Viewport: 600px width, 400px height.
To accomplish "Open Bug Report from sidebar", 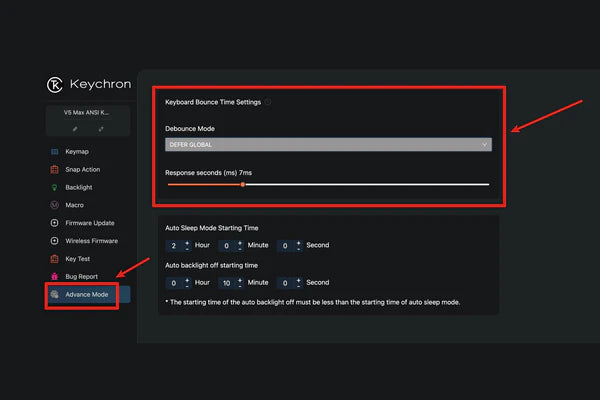I will (x=82, y=276).
